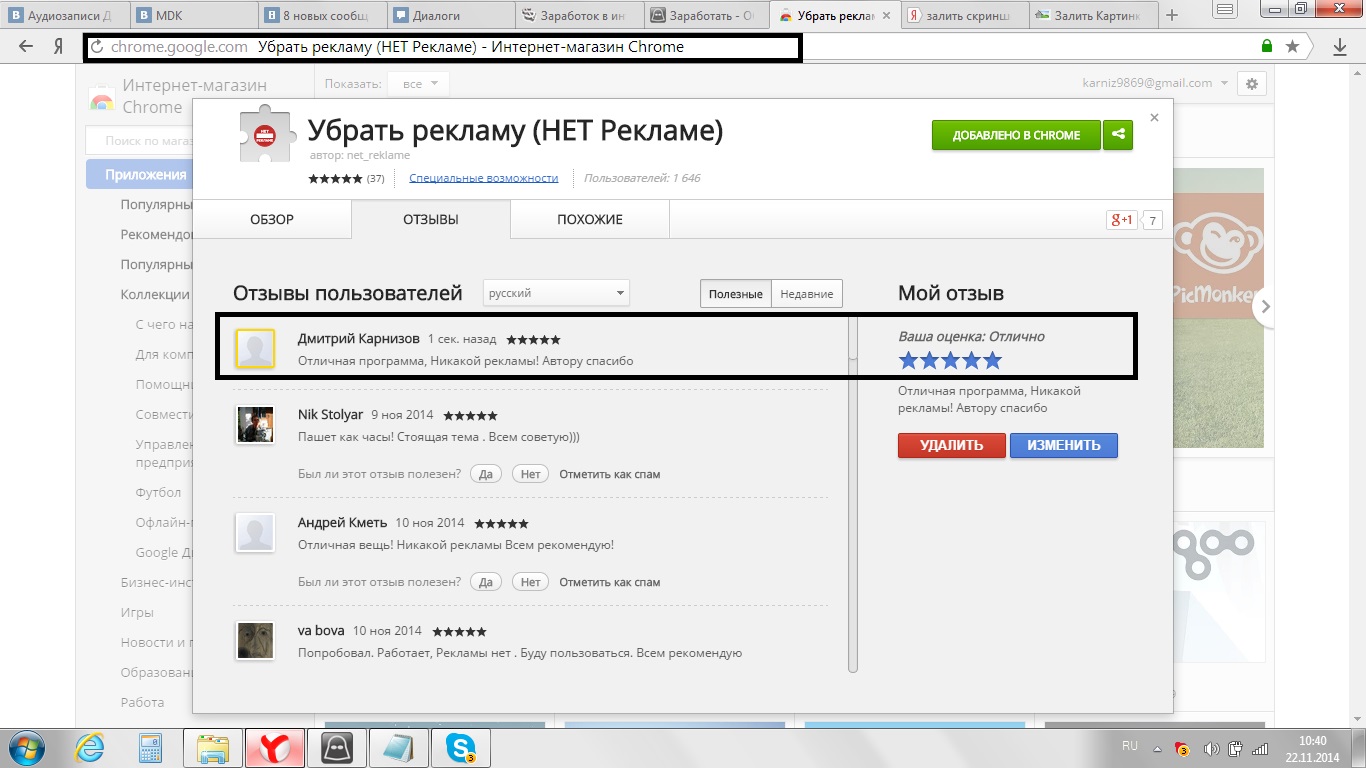This screenshot has height=768, width=1366.
Task: Answer 'Нет' for Андрей Кметь's review
Action: [x=530, y=582]
